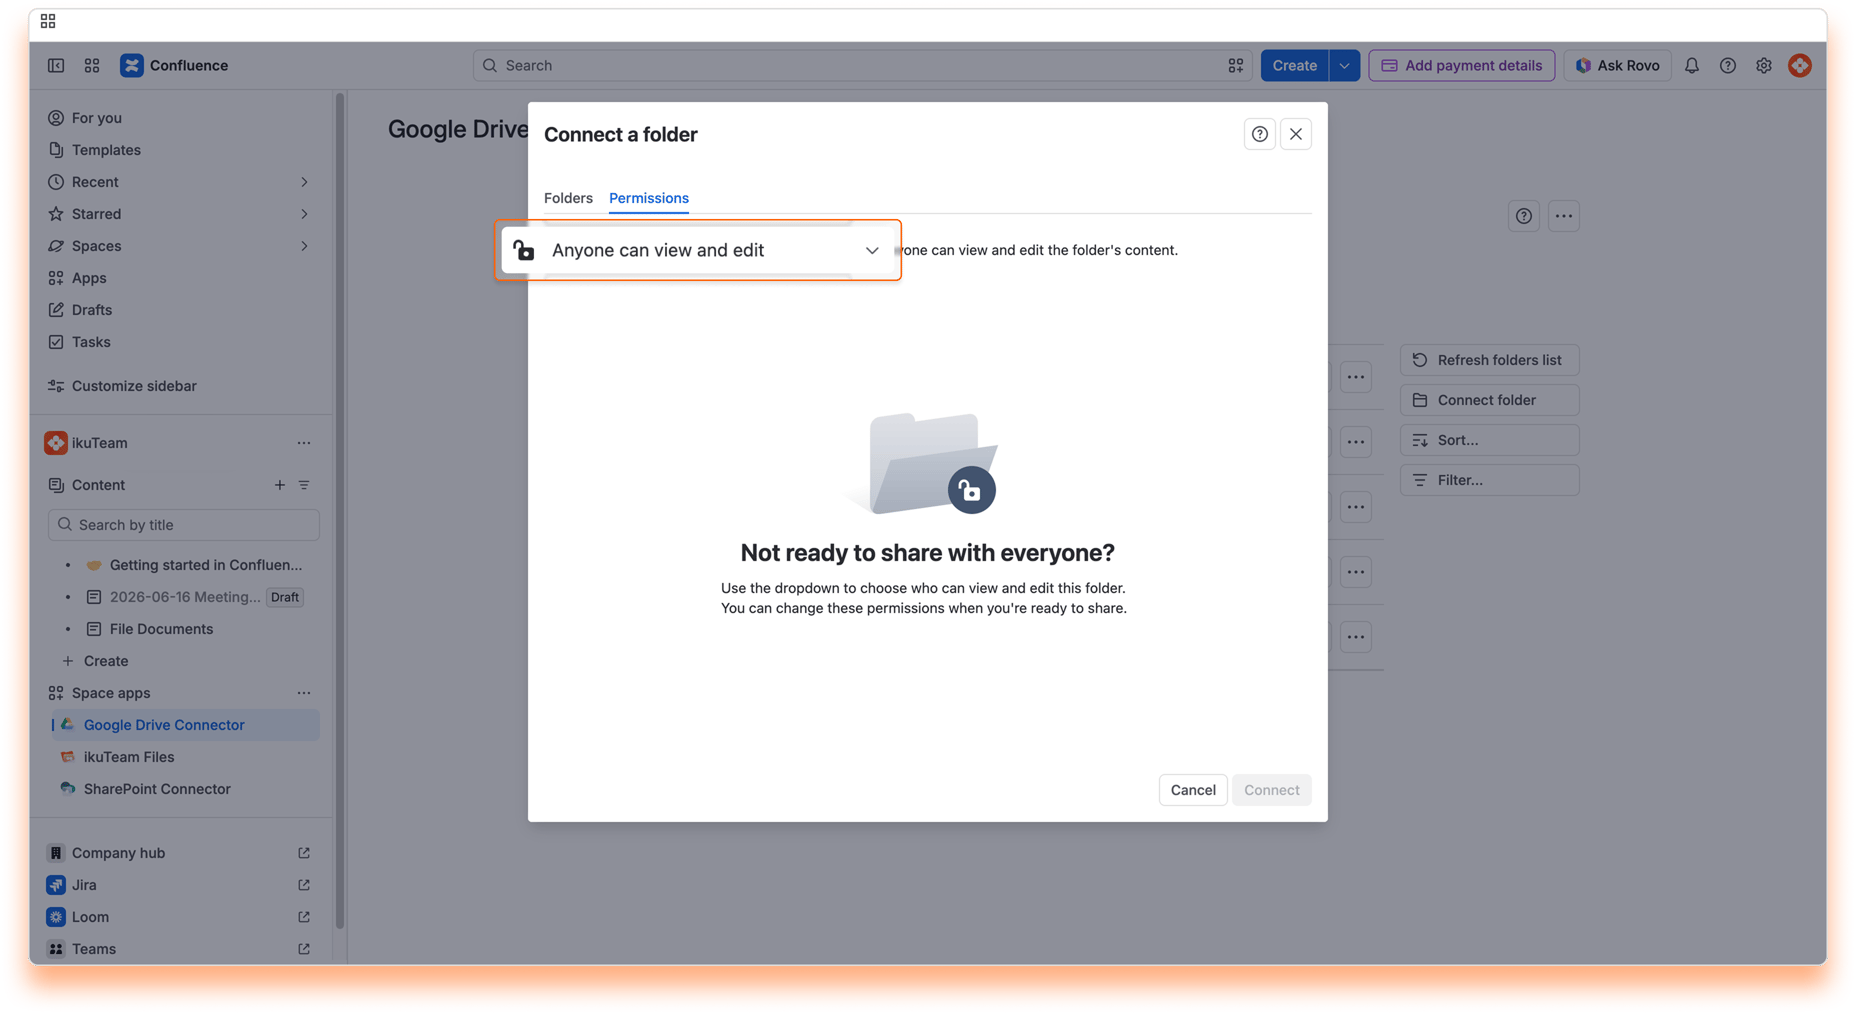
Task: Click the Search by title field
Action: (x=184, y=525)
